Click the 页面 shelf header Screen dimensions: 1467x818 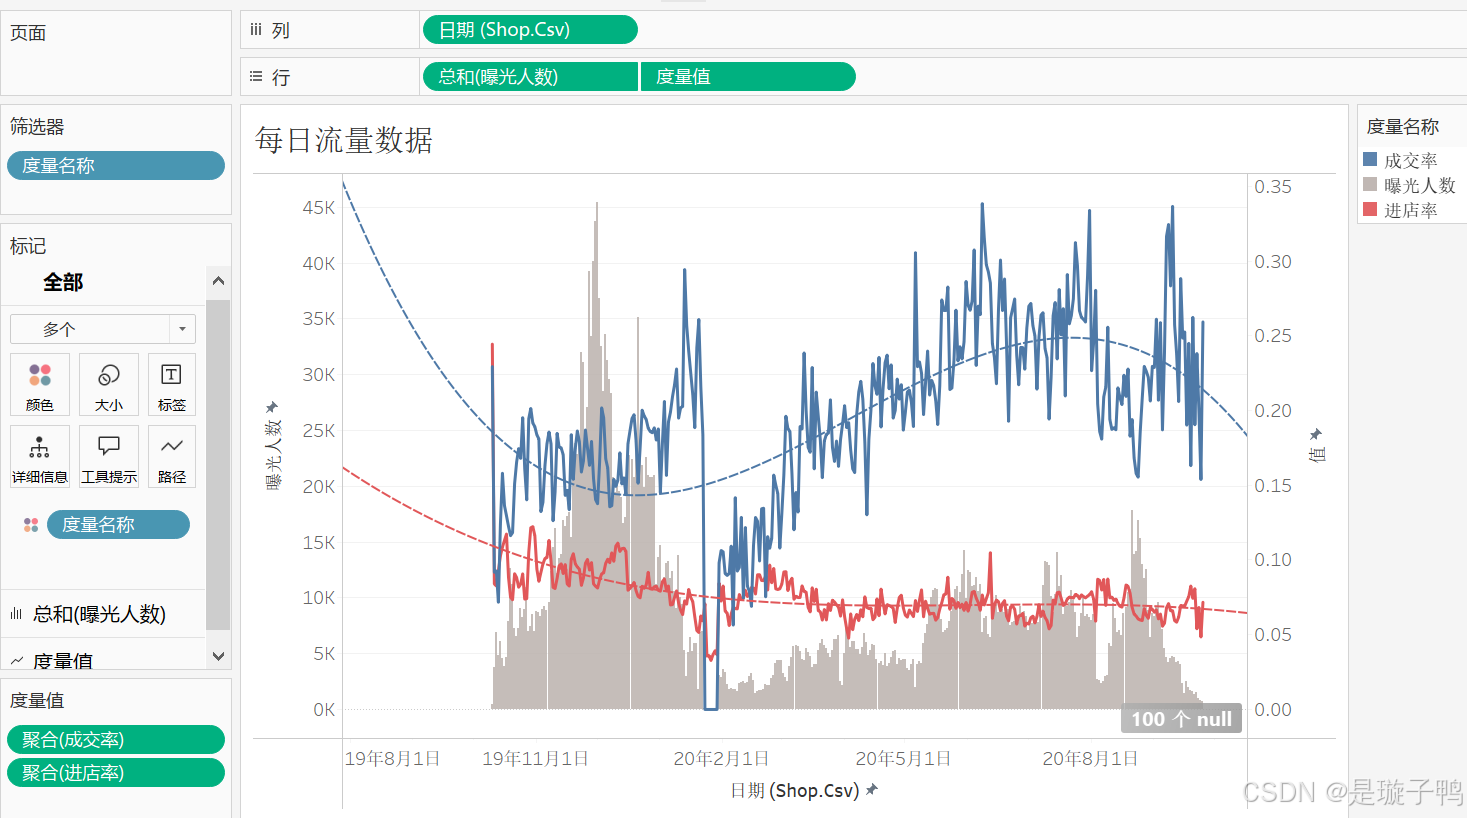28,33
